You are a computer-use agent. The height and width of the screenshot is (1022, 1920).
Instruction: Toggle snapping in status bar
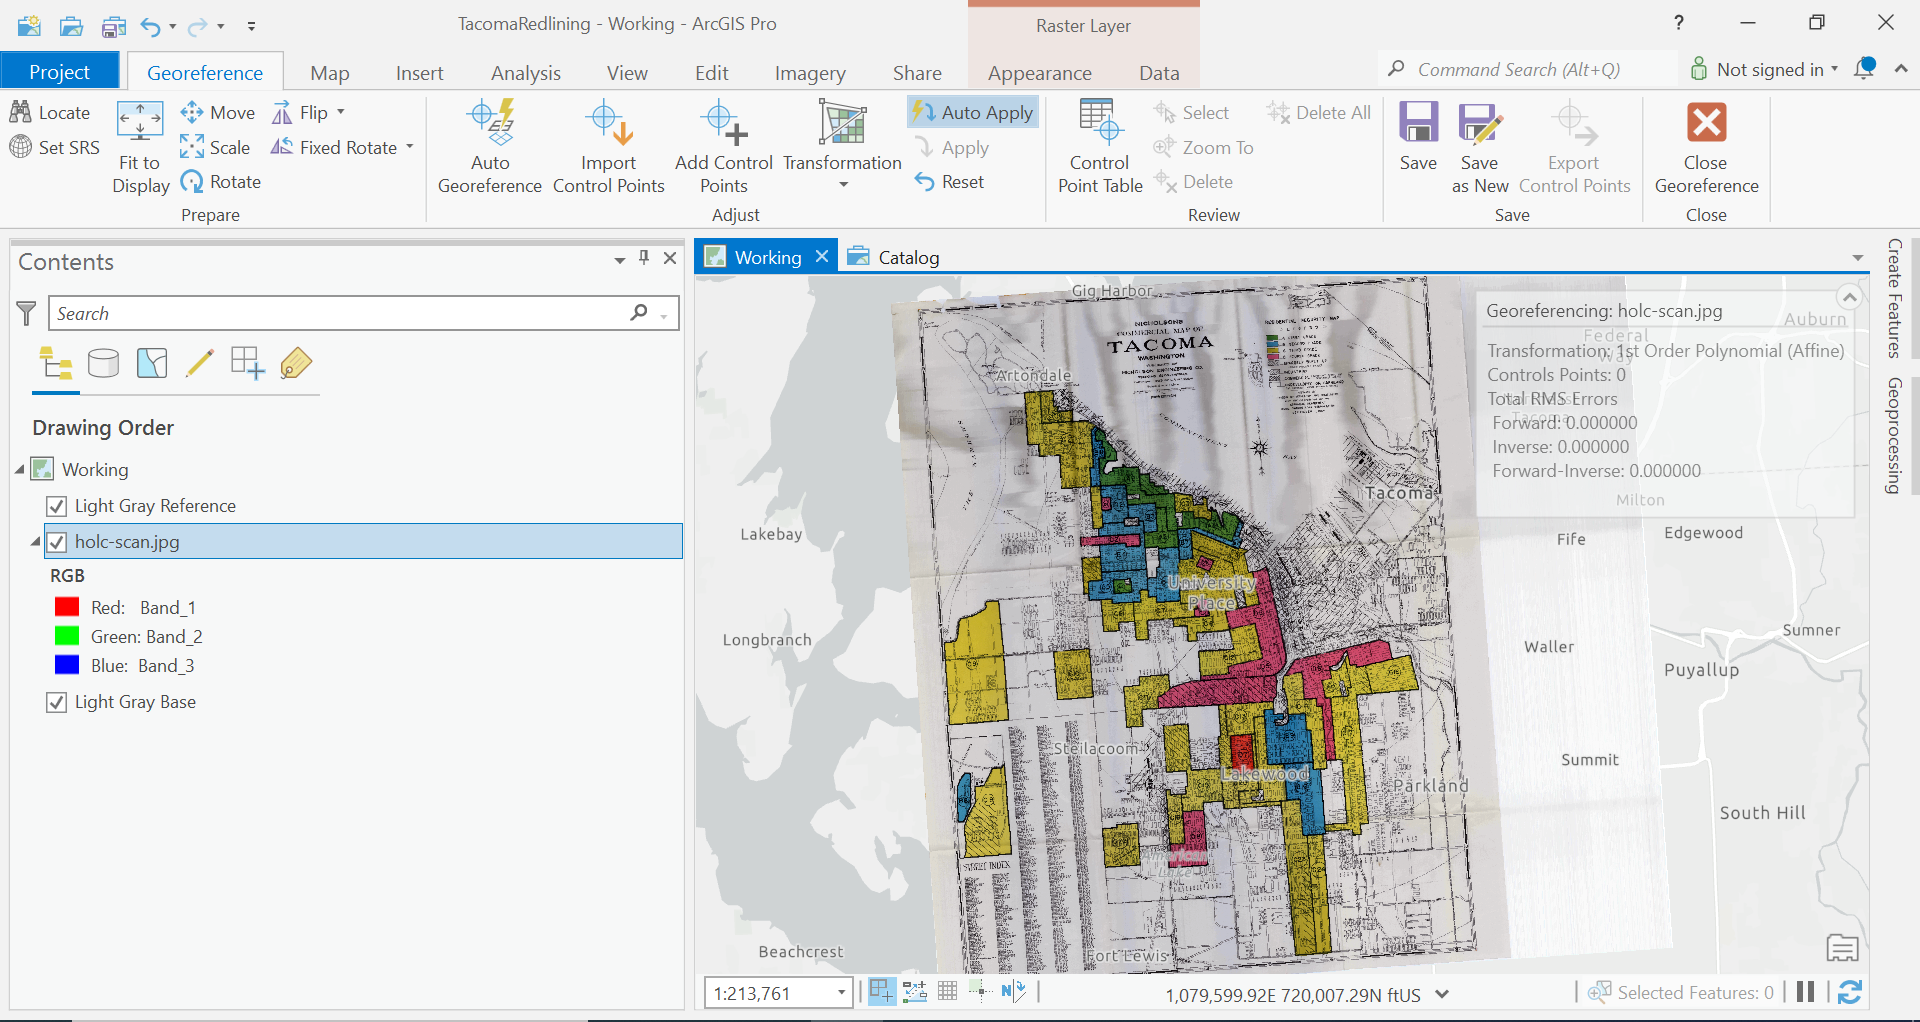point(881,992)
